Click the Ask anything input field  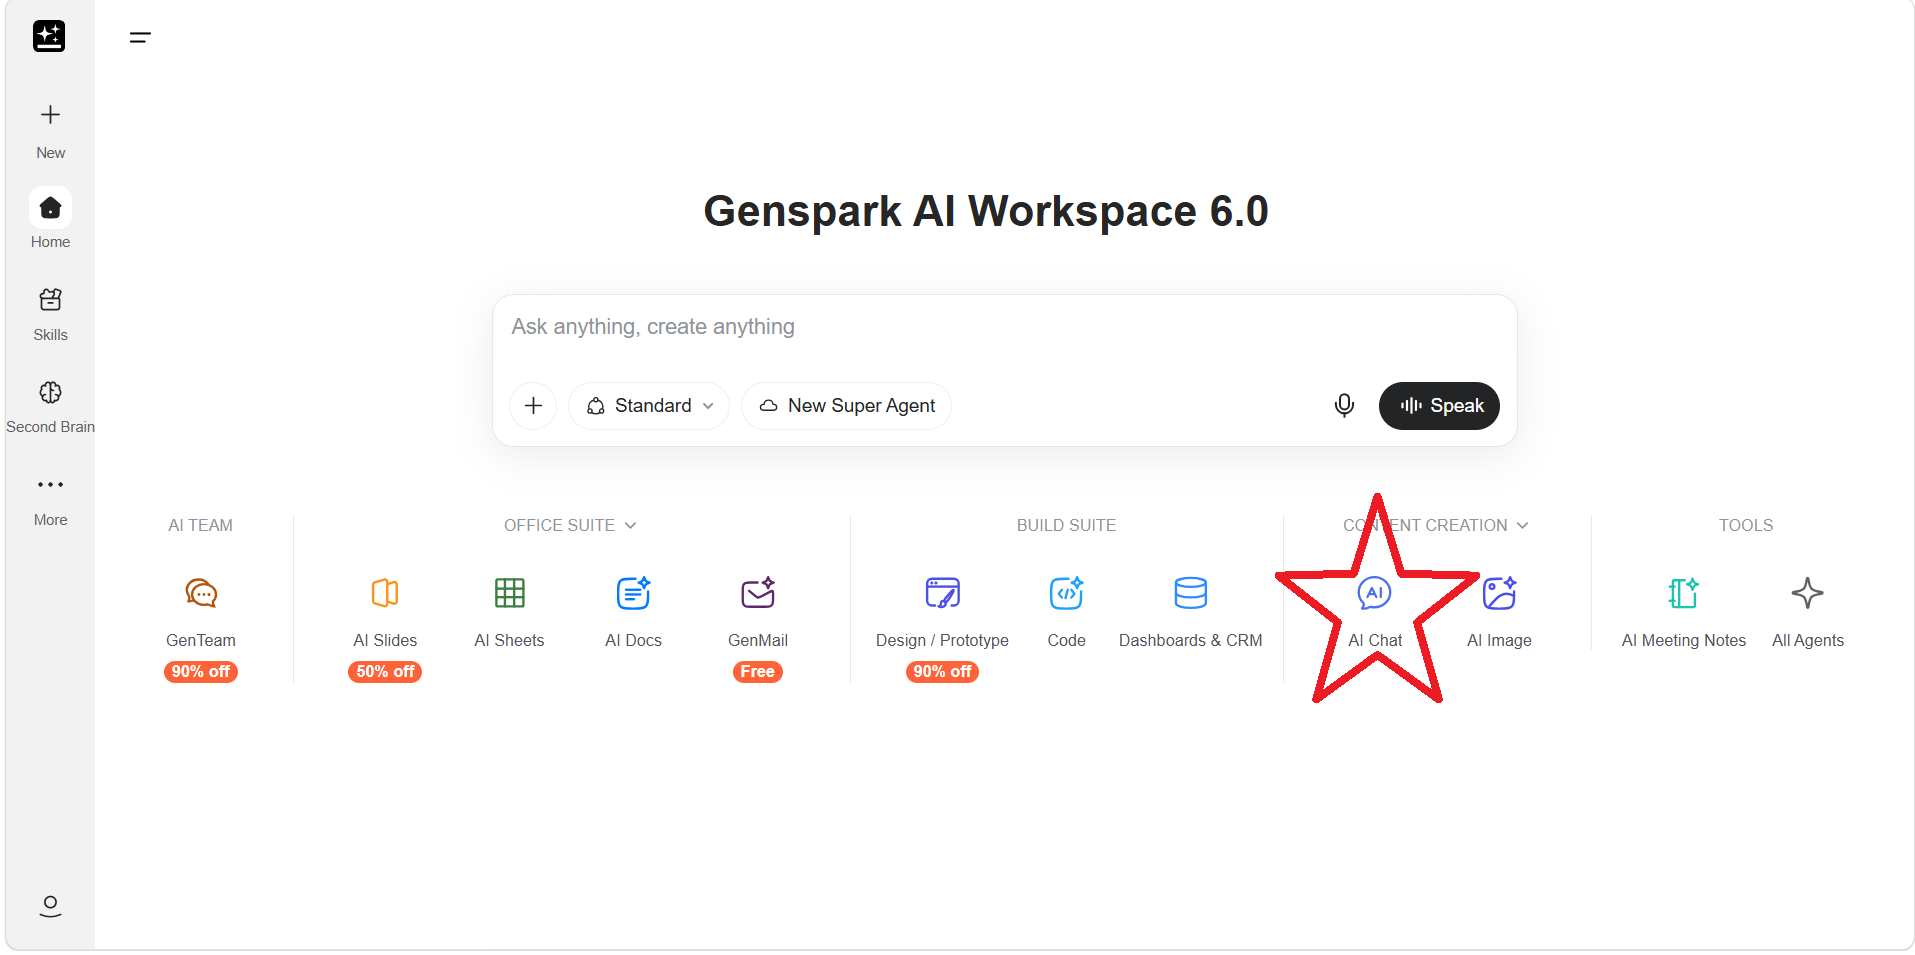(1004, 328)
